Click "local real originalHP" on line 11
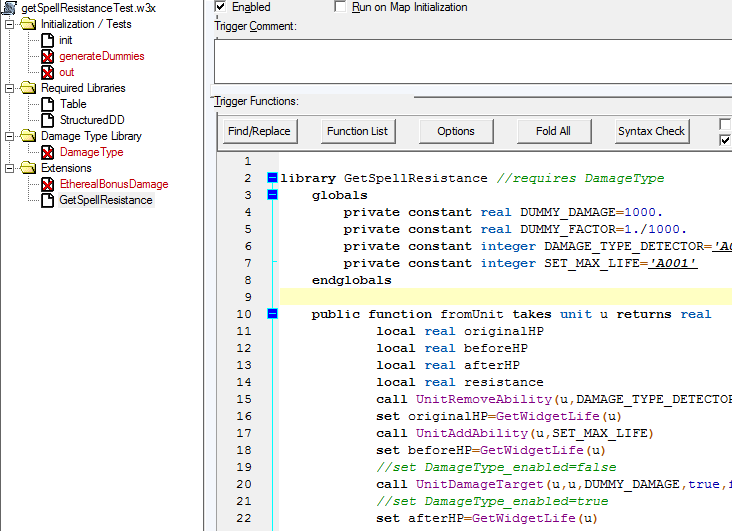732x531 pixels. coord(460,331)
